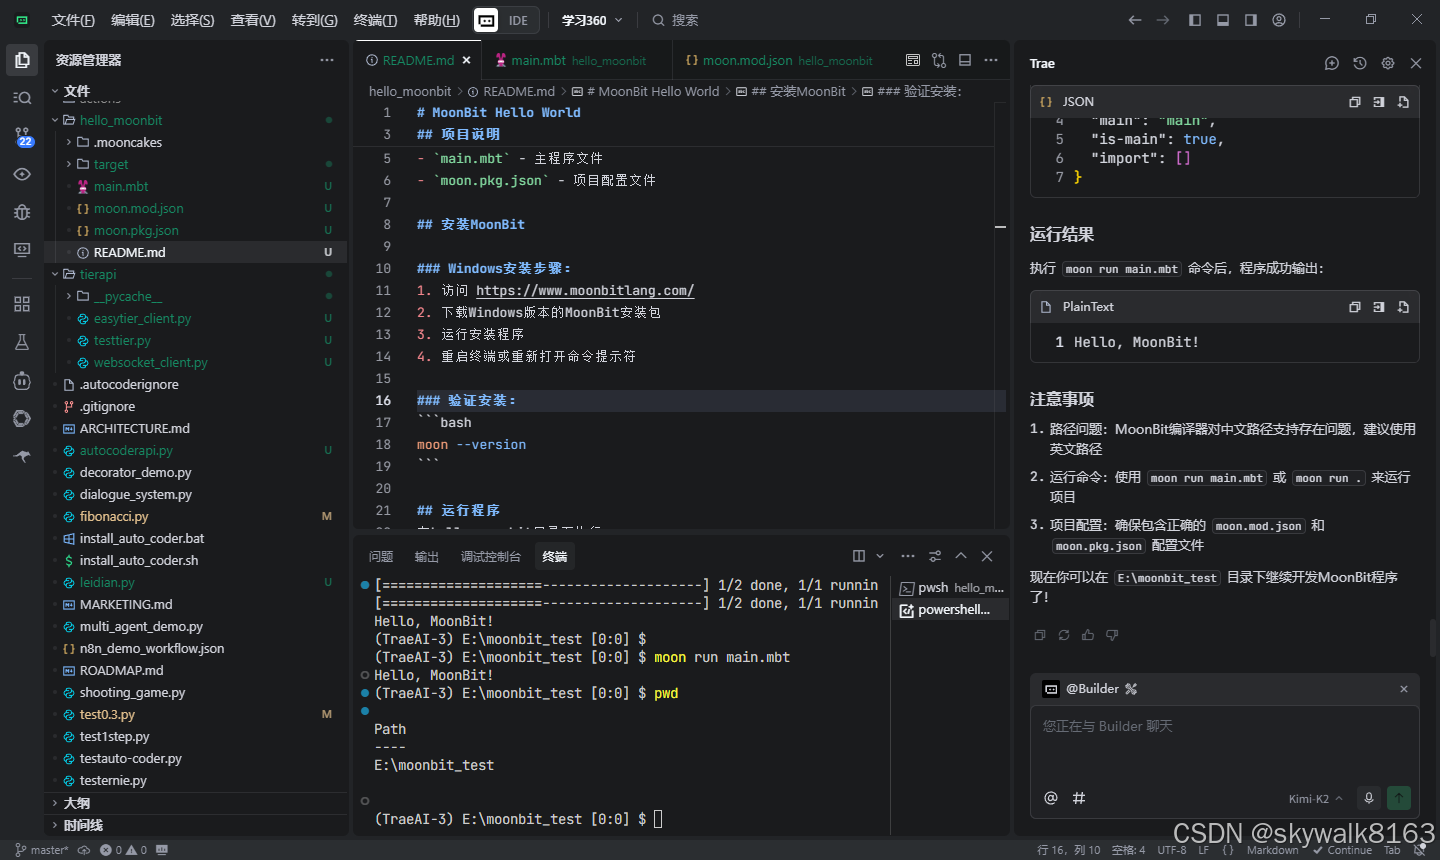Select the pwsh hello_m terminal instance

click(x=951, y=588)
